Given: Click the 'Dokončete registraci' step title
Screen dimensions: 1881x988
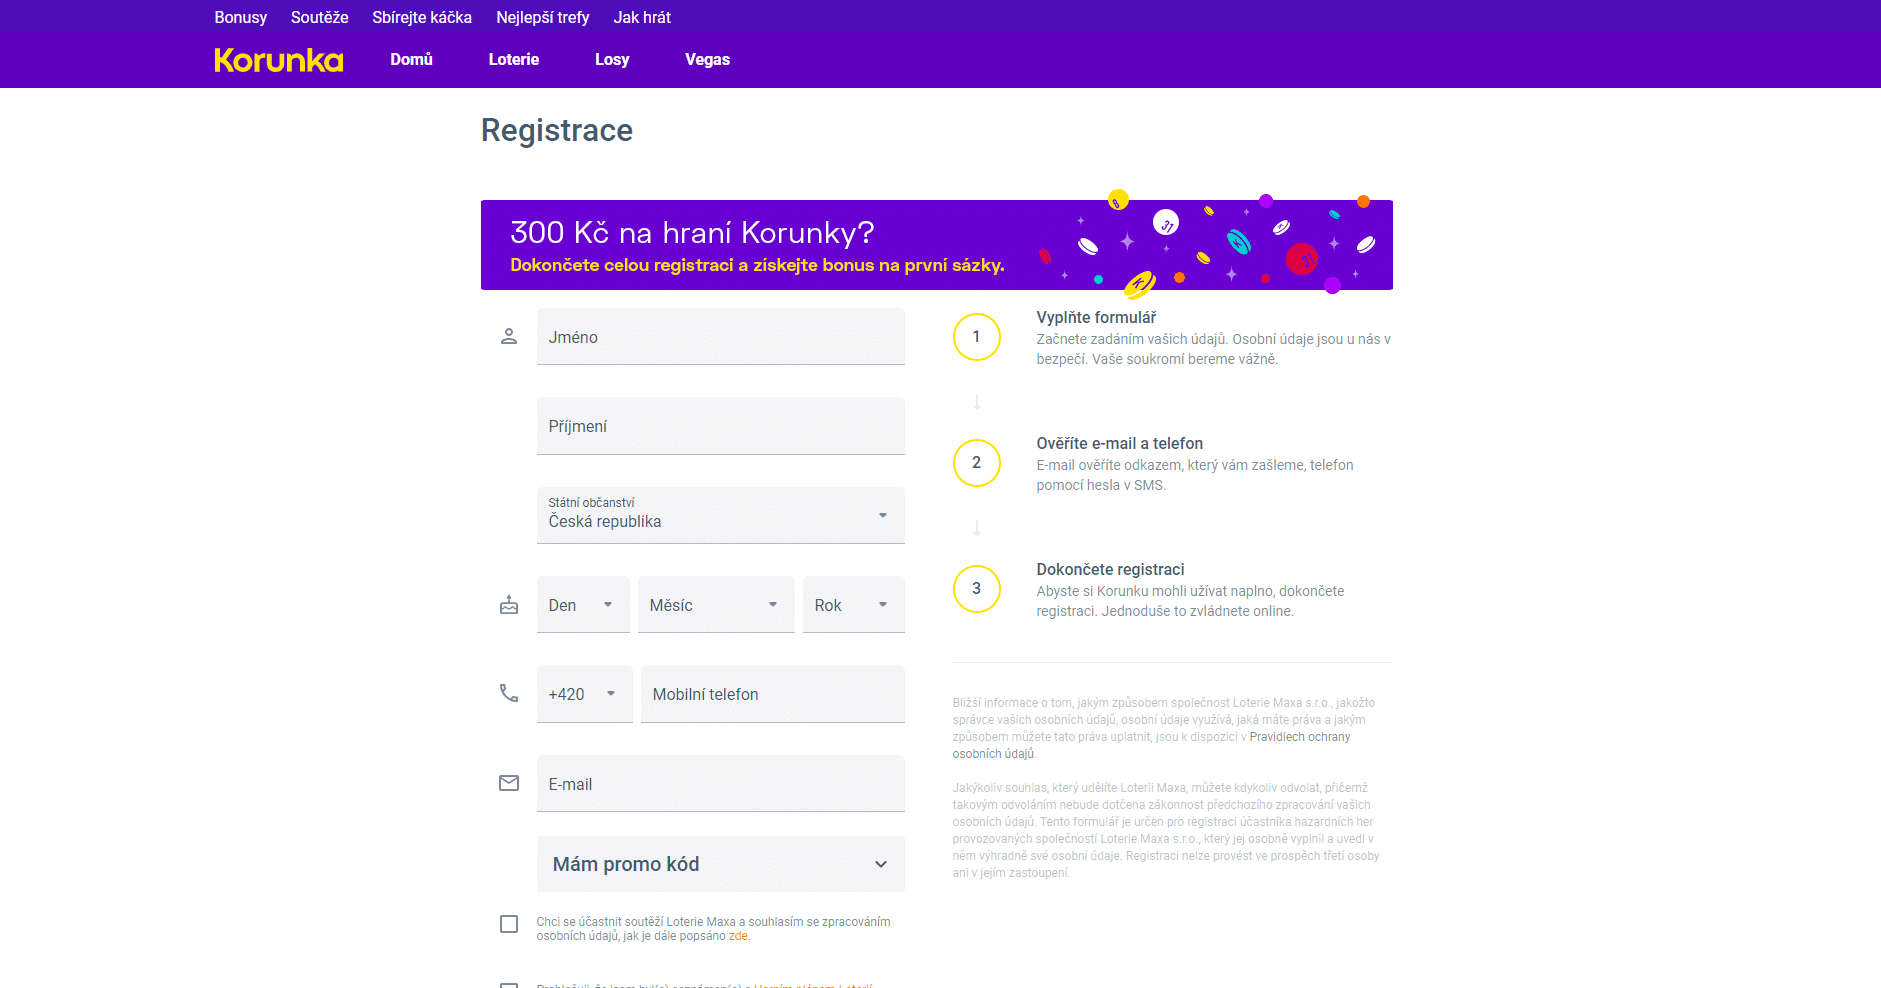Looking at the screenshot, I should click(x=1110, y=569).
